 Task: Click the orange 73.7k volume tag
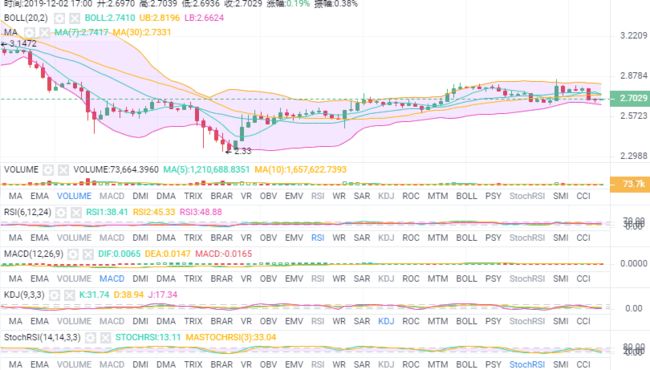(630, 184)
